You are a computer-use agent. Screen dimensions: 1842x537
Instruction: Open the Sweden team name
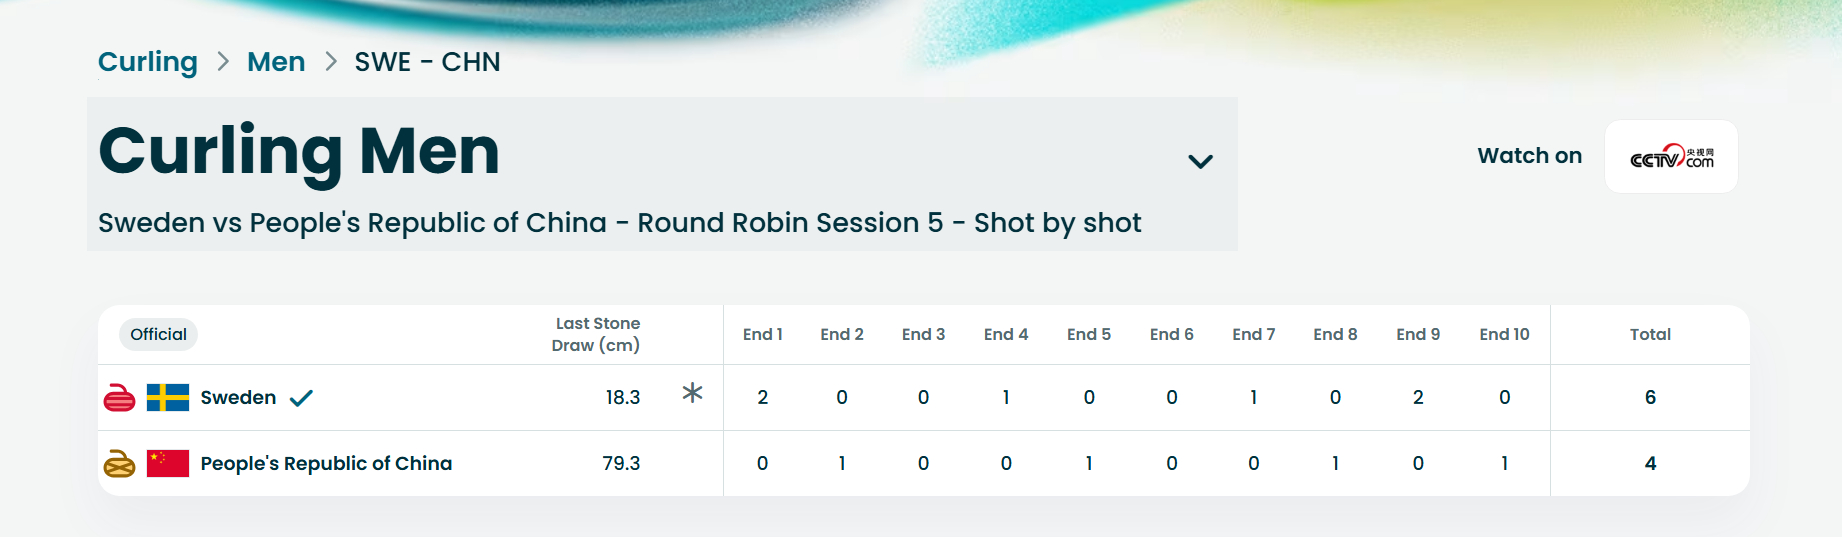(238, 398)
